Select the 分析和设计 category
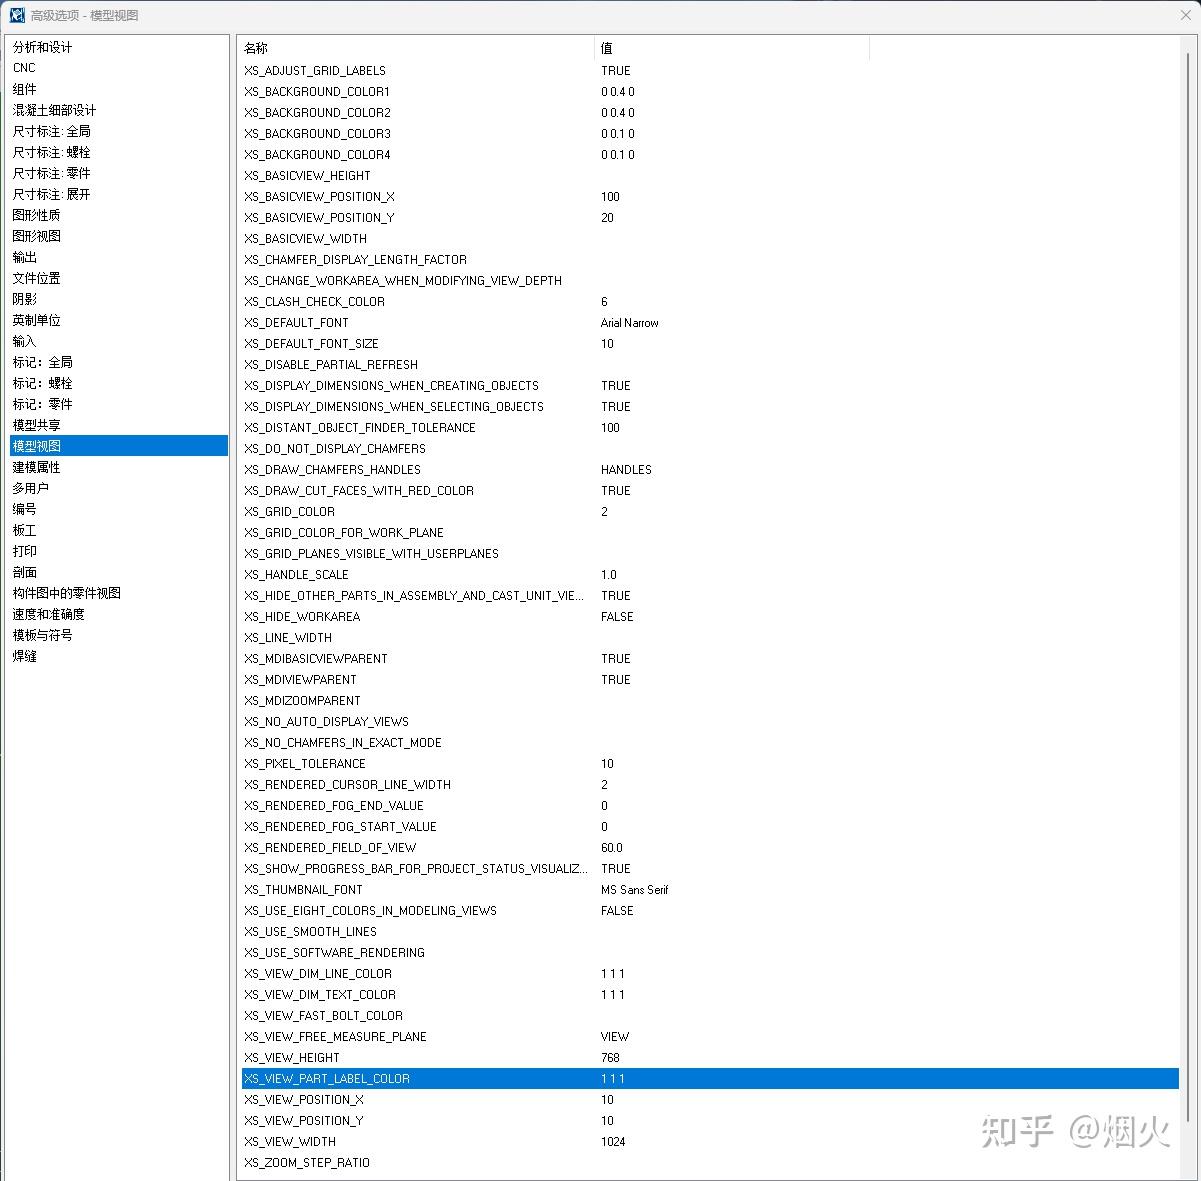The width and height of the screenshot is (1201, 1181). tap(42, 47)
